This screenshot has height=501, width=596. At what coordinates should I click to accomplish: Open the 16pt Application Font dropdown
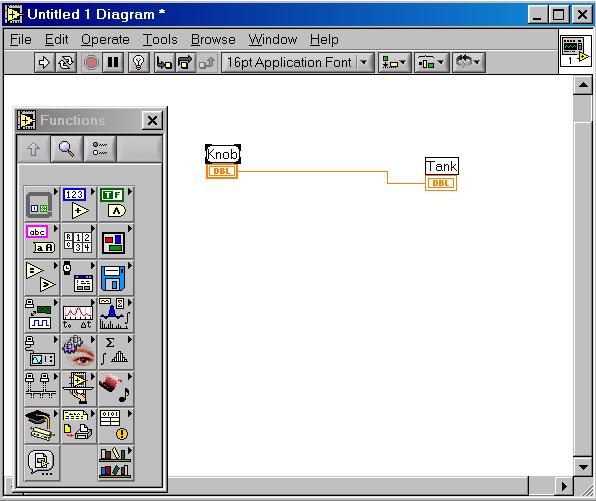coord(298,62)
